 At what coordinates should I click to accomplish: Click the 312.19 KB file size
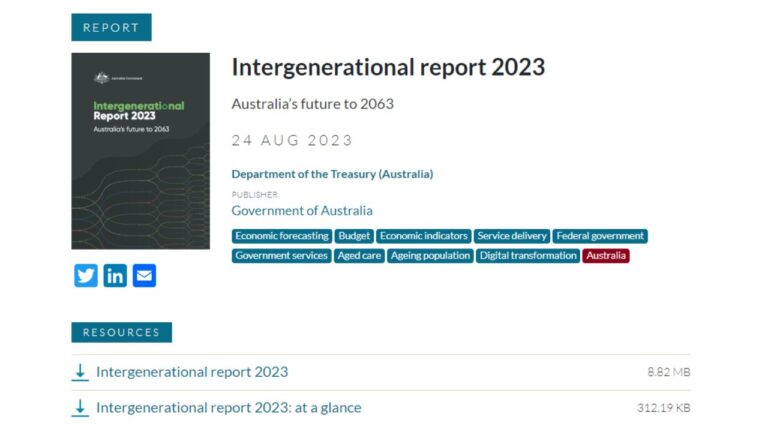click(x=664, y=408)
